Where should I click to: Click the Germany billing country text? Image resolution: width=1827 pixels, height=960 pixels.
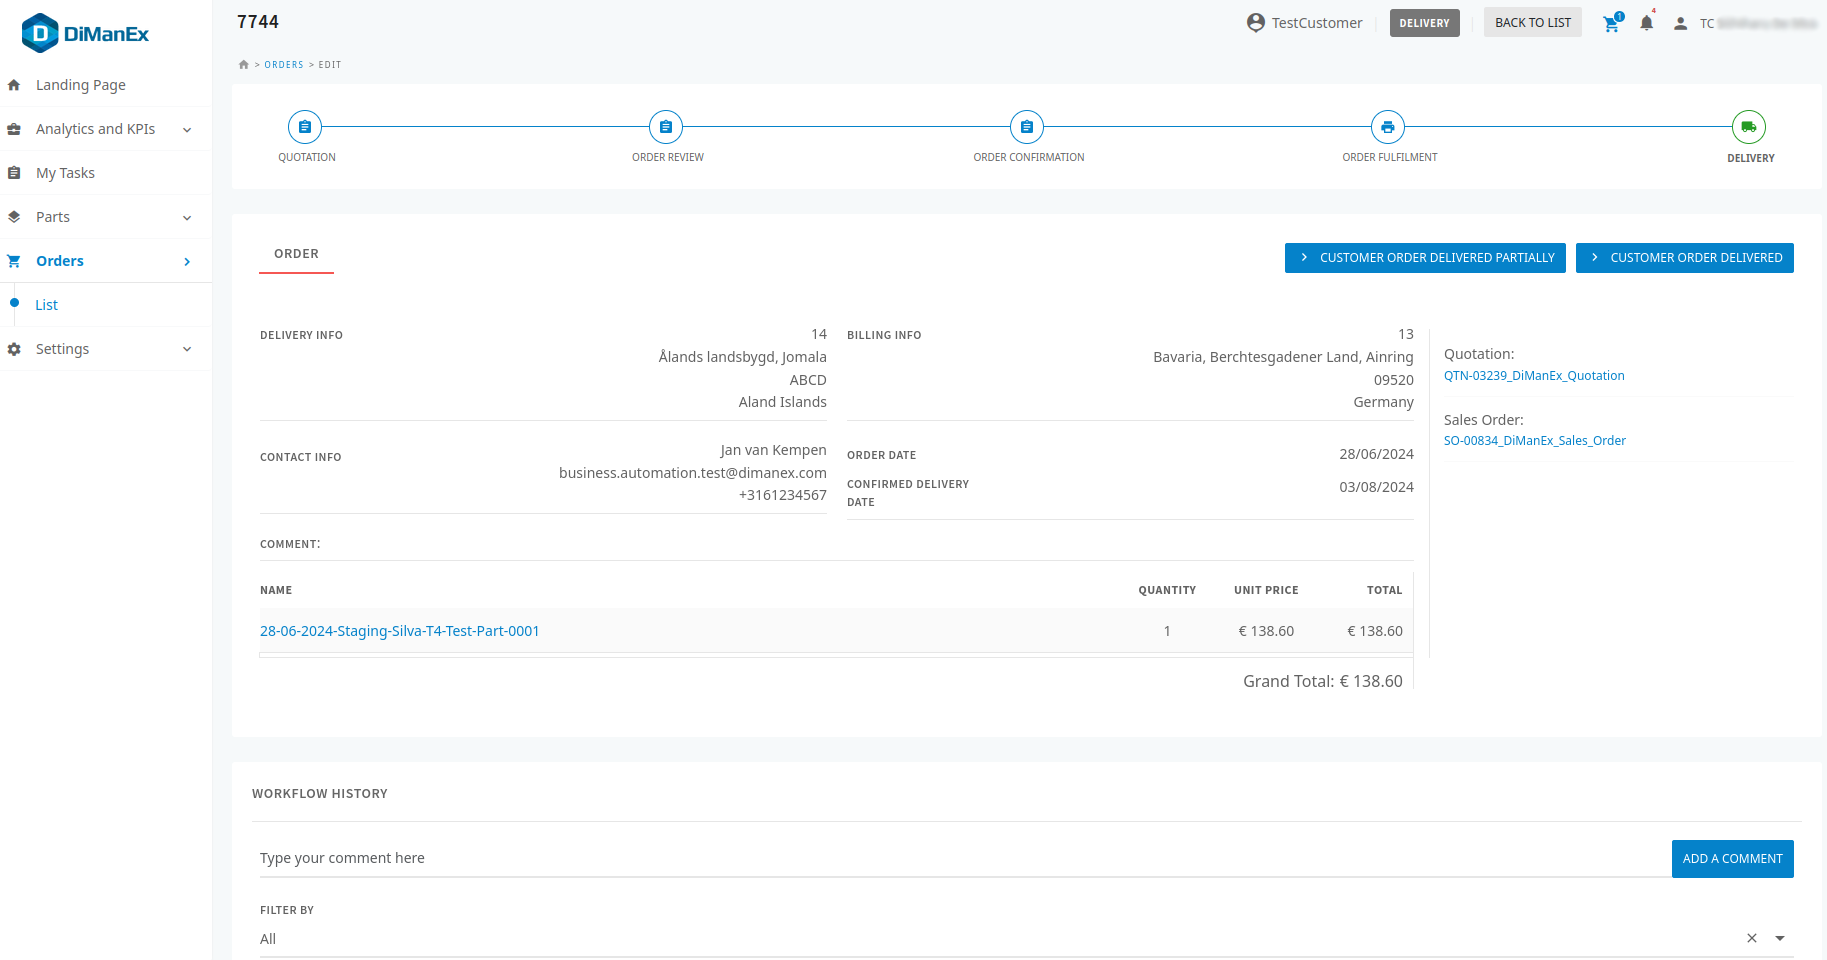click(1383, 402)
